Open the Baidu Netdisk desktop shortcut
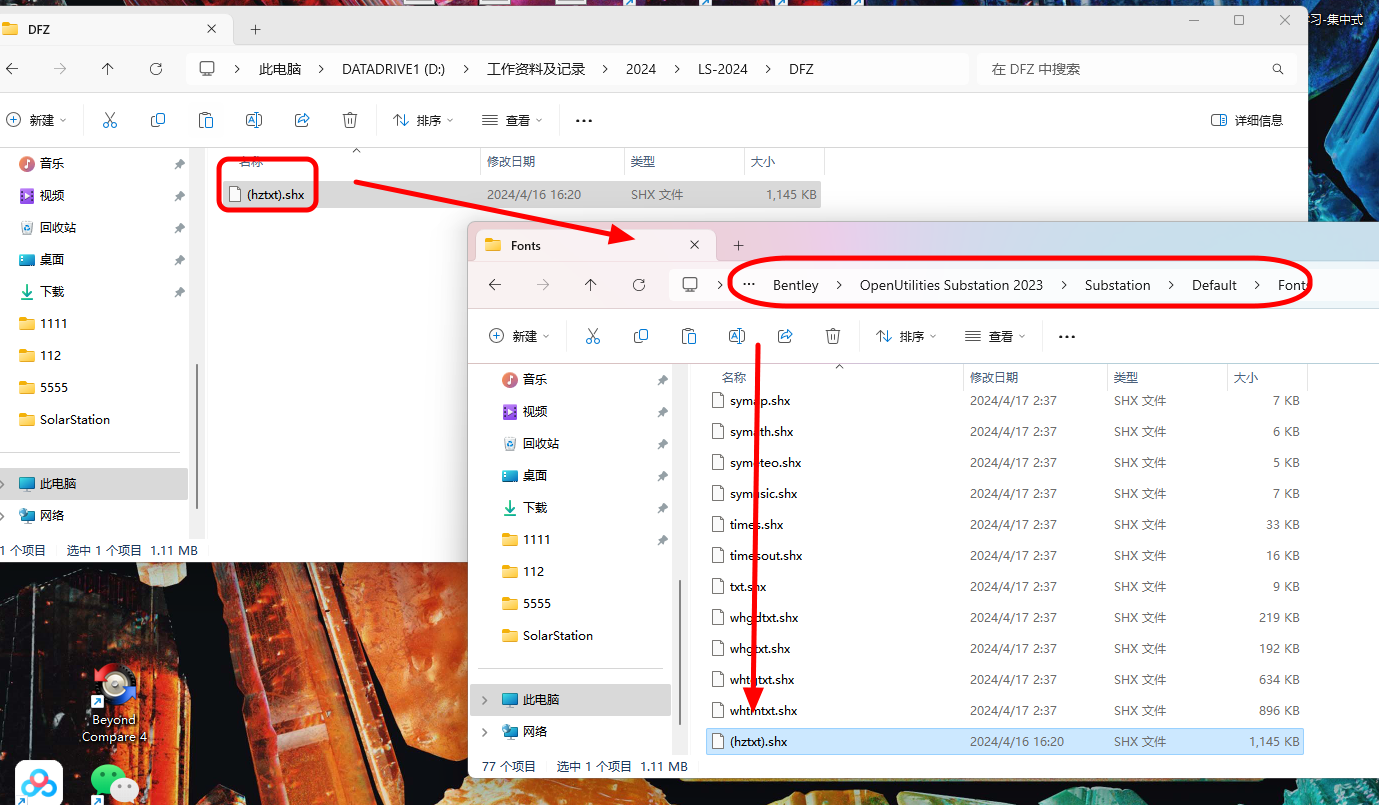Image resolution: width=1379 pixels, height=805 pixels. point(39,783)
